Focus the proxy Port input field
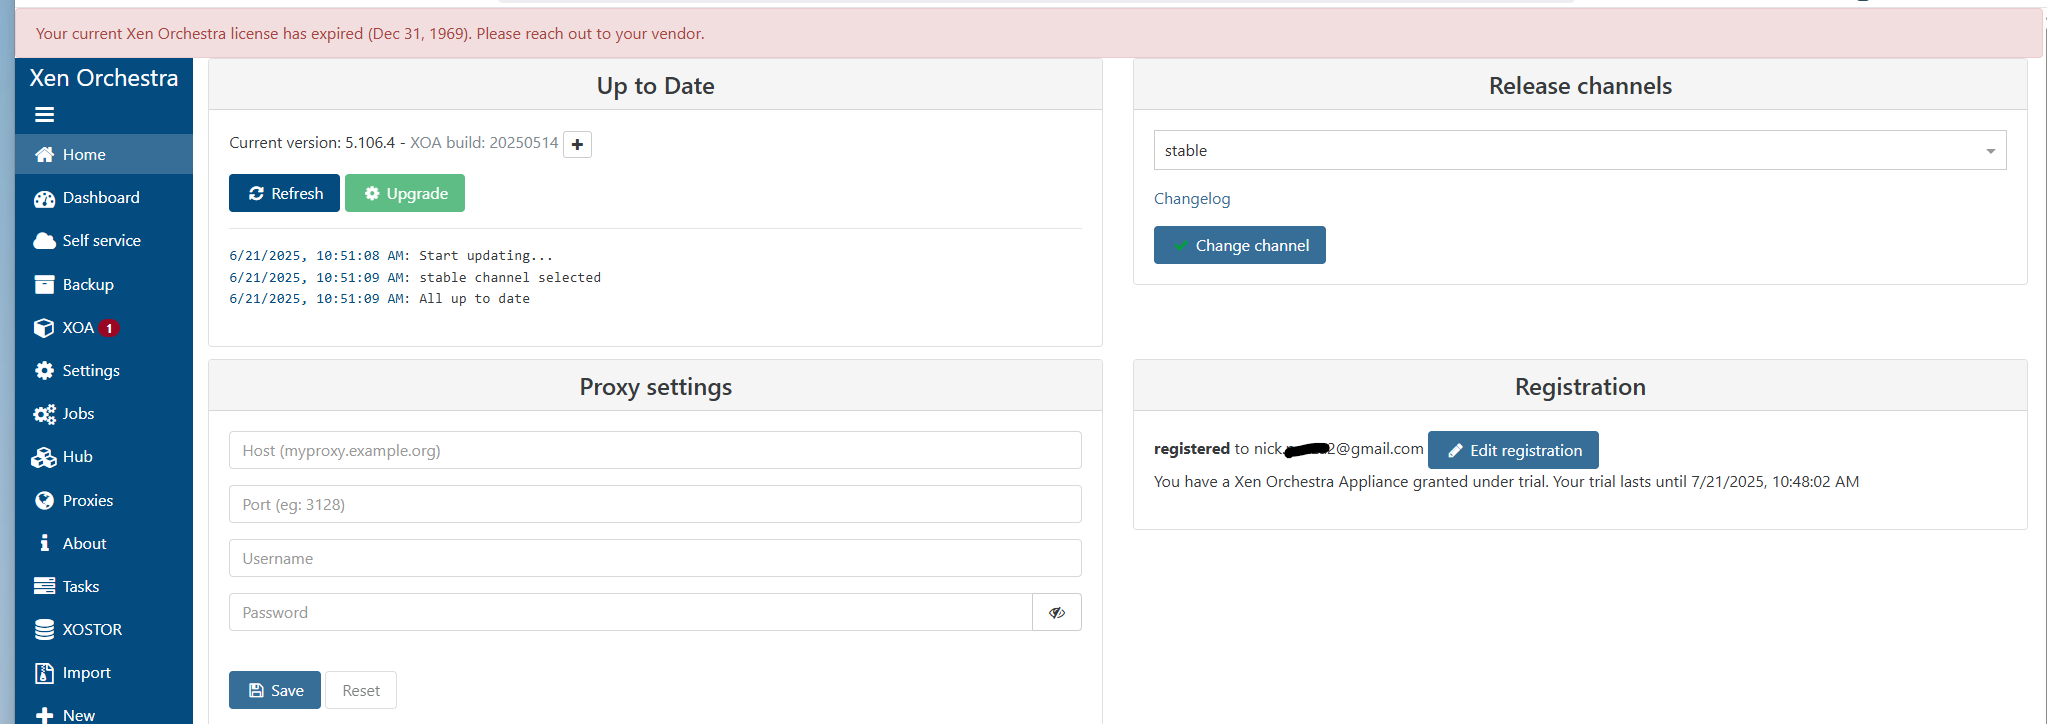This screenshot has width=2047, height=724. coord(655,504)
